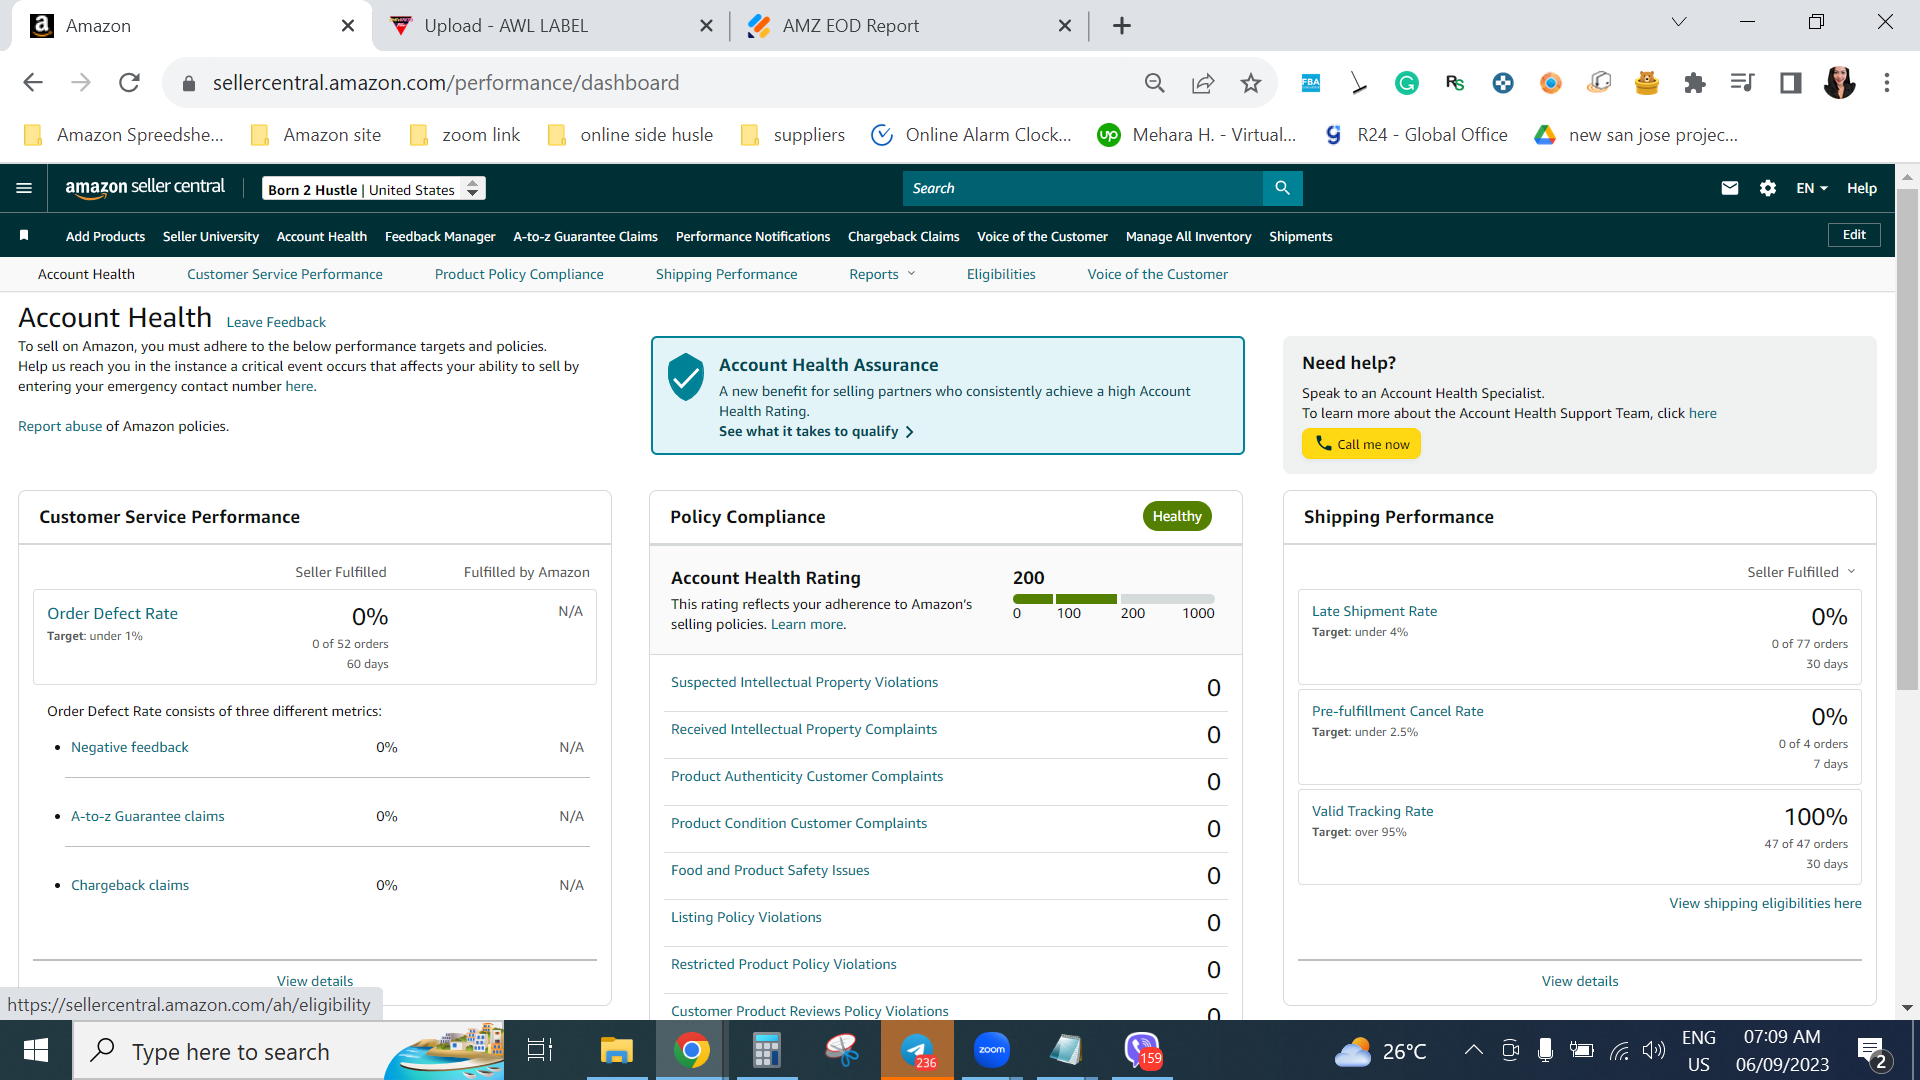Select Manage All Inventory in navigation bar
1920x1080 pixels.
[x=1188, y=236]
